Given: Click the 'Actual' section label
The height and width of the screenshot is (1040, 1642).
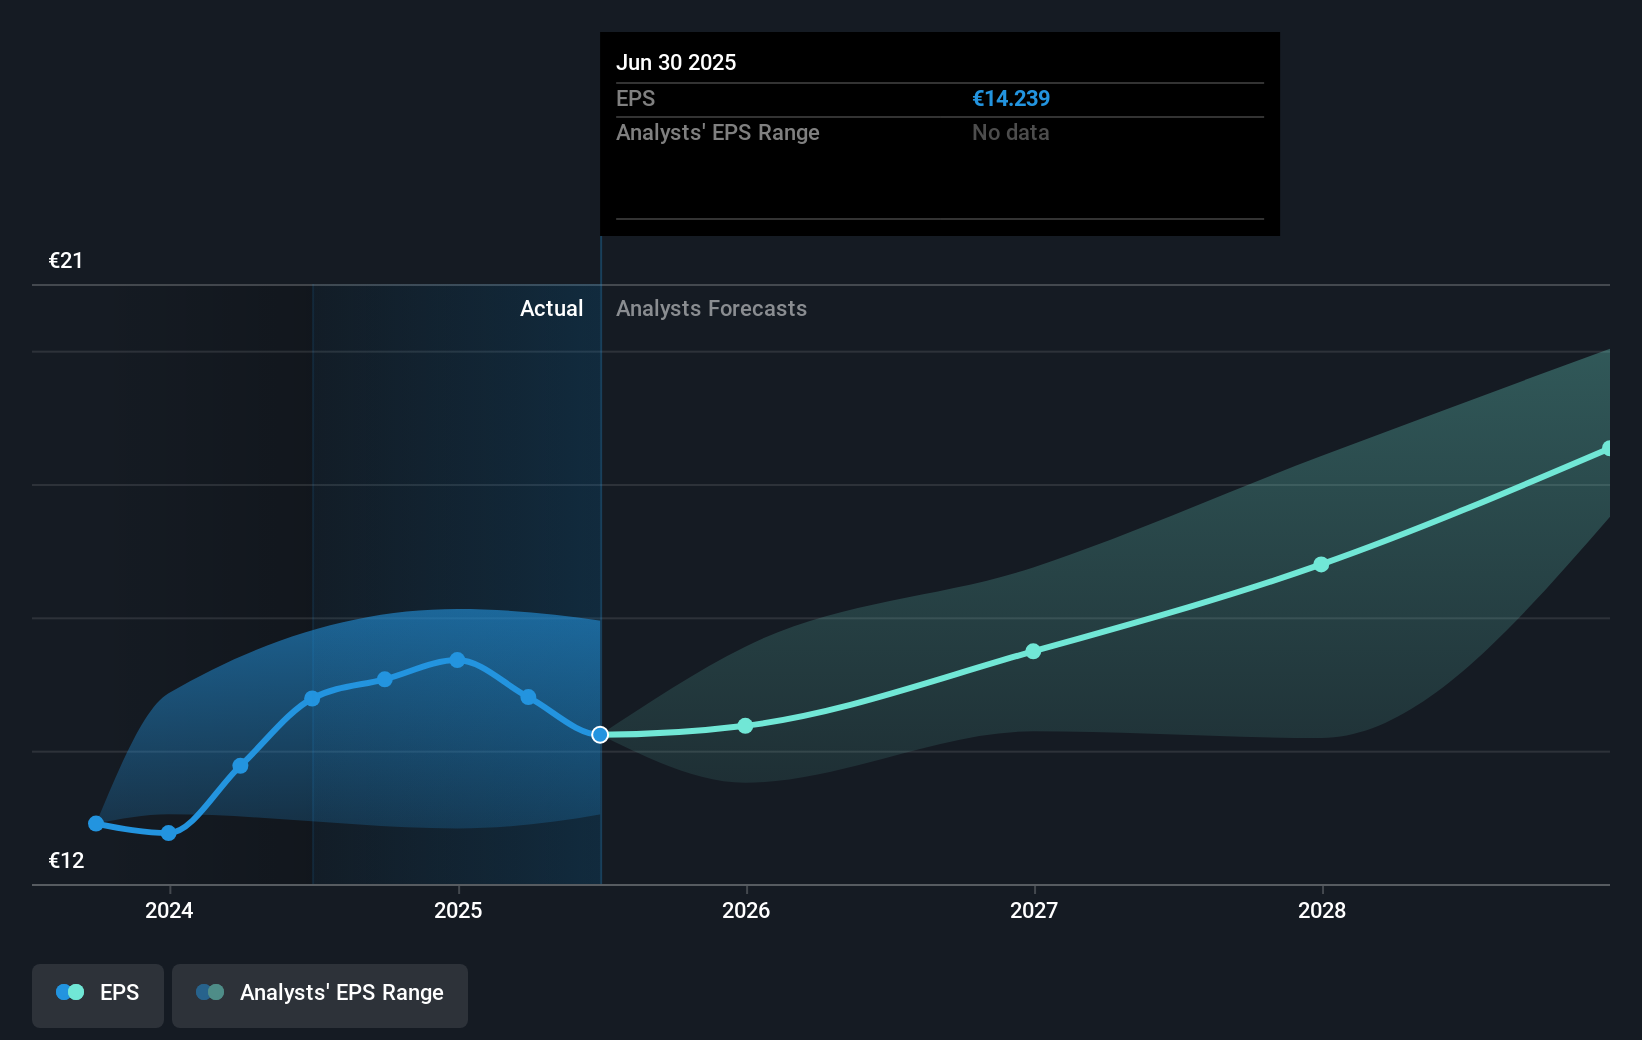Looking at the screenshot, I should pyautogui.click(x=551, y=309).
